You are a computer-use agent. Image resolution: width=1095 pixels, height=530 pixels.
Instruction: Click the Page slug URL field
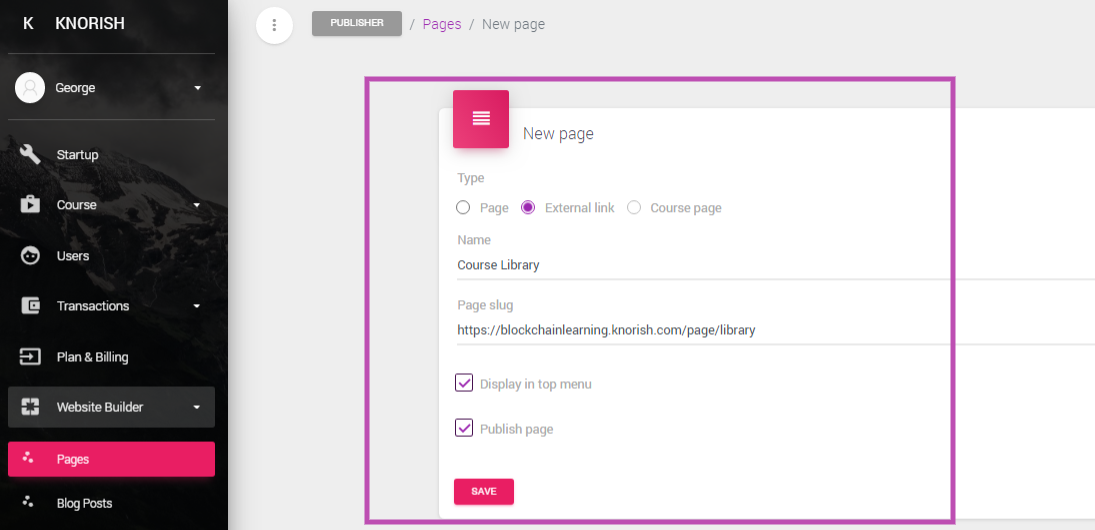[x=775, y=330]
